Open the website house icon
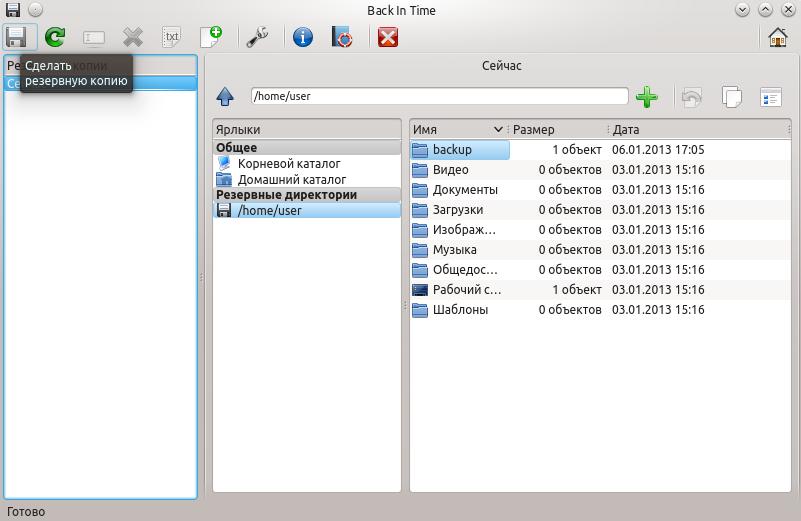The width and height of the screenshot is (801, 521). 778,37
